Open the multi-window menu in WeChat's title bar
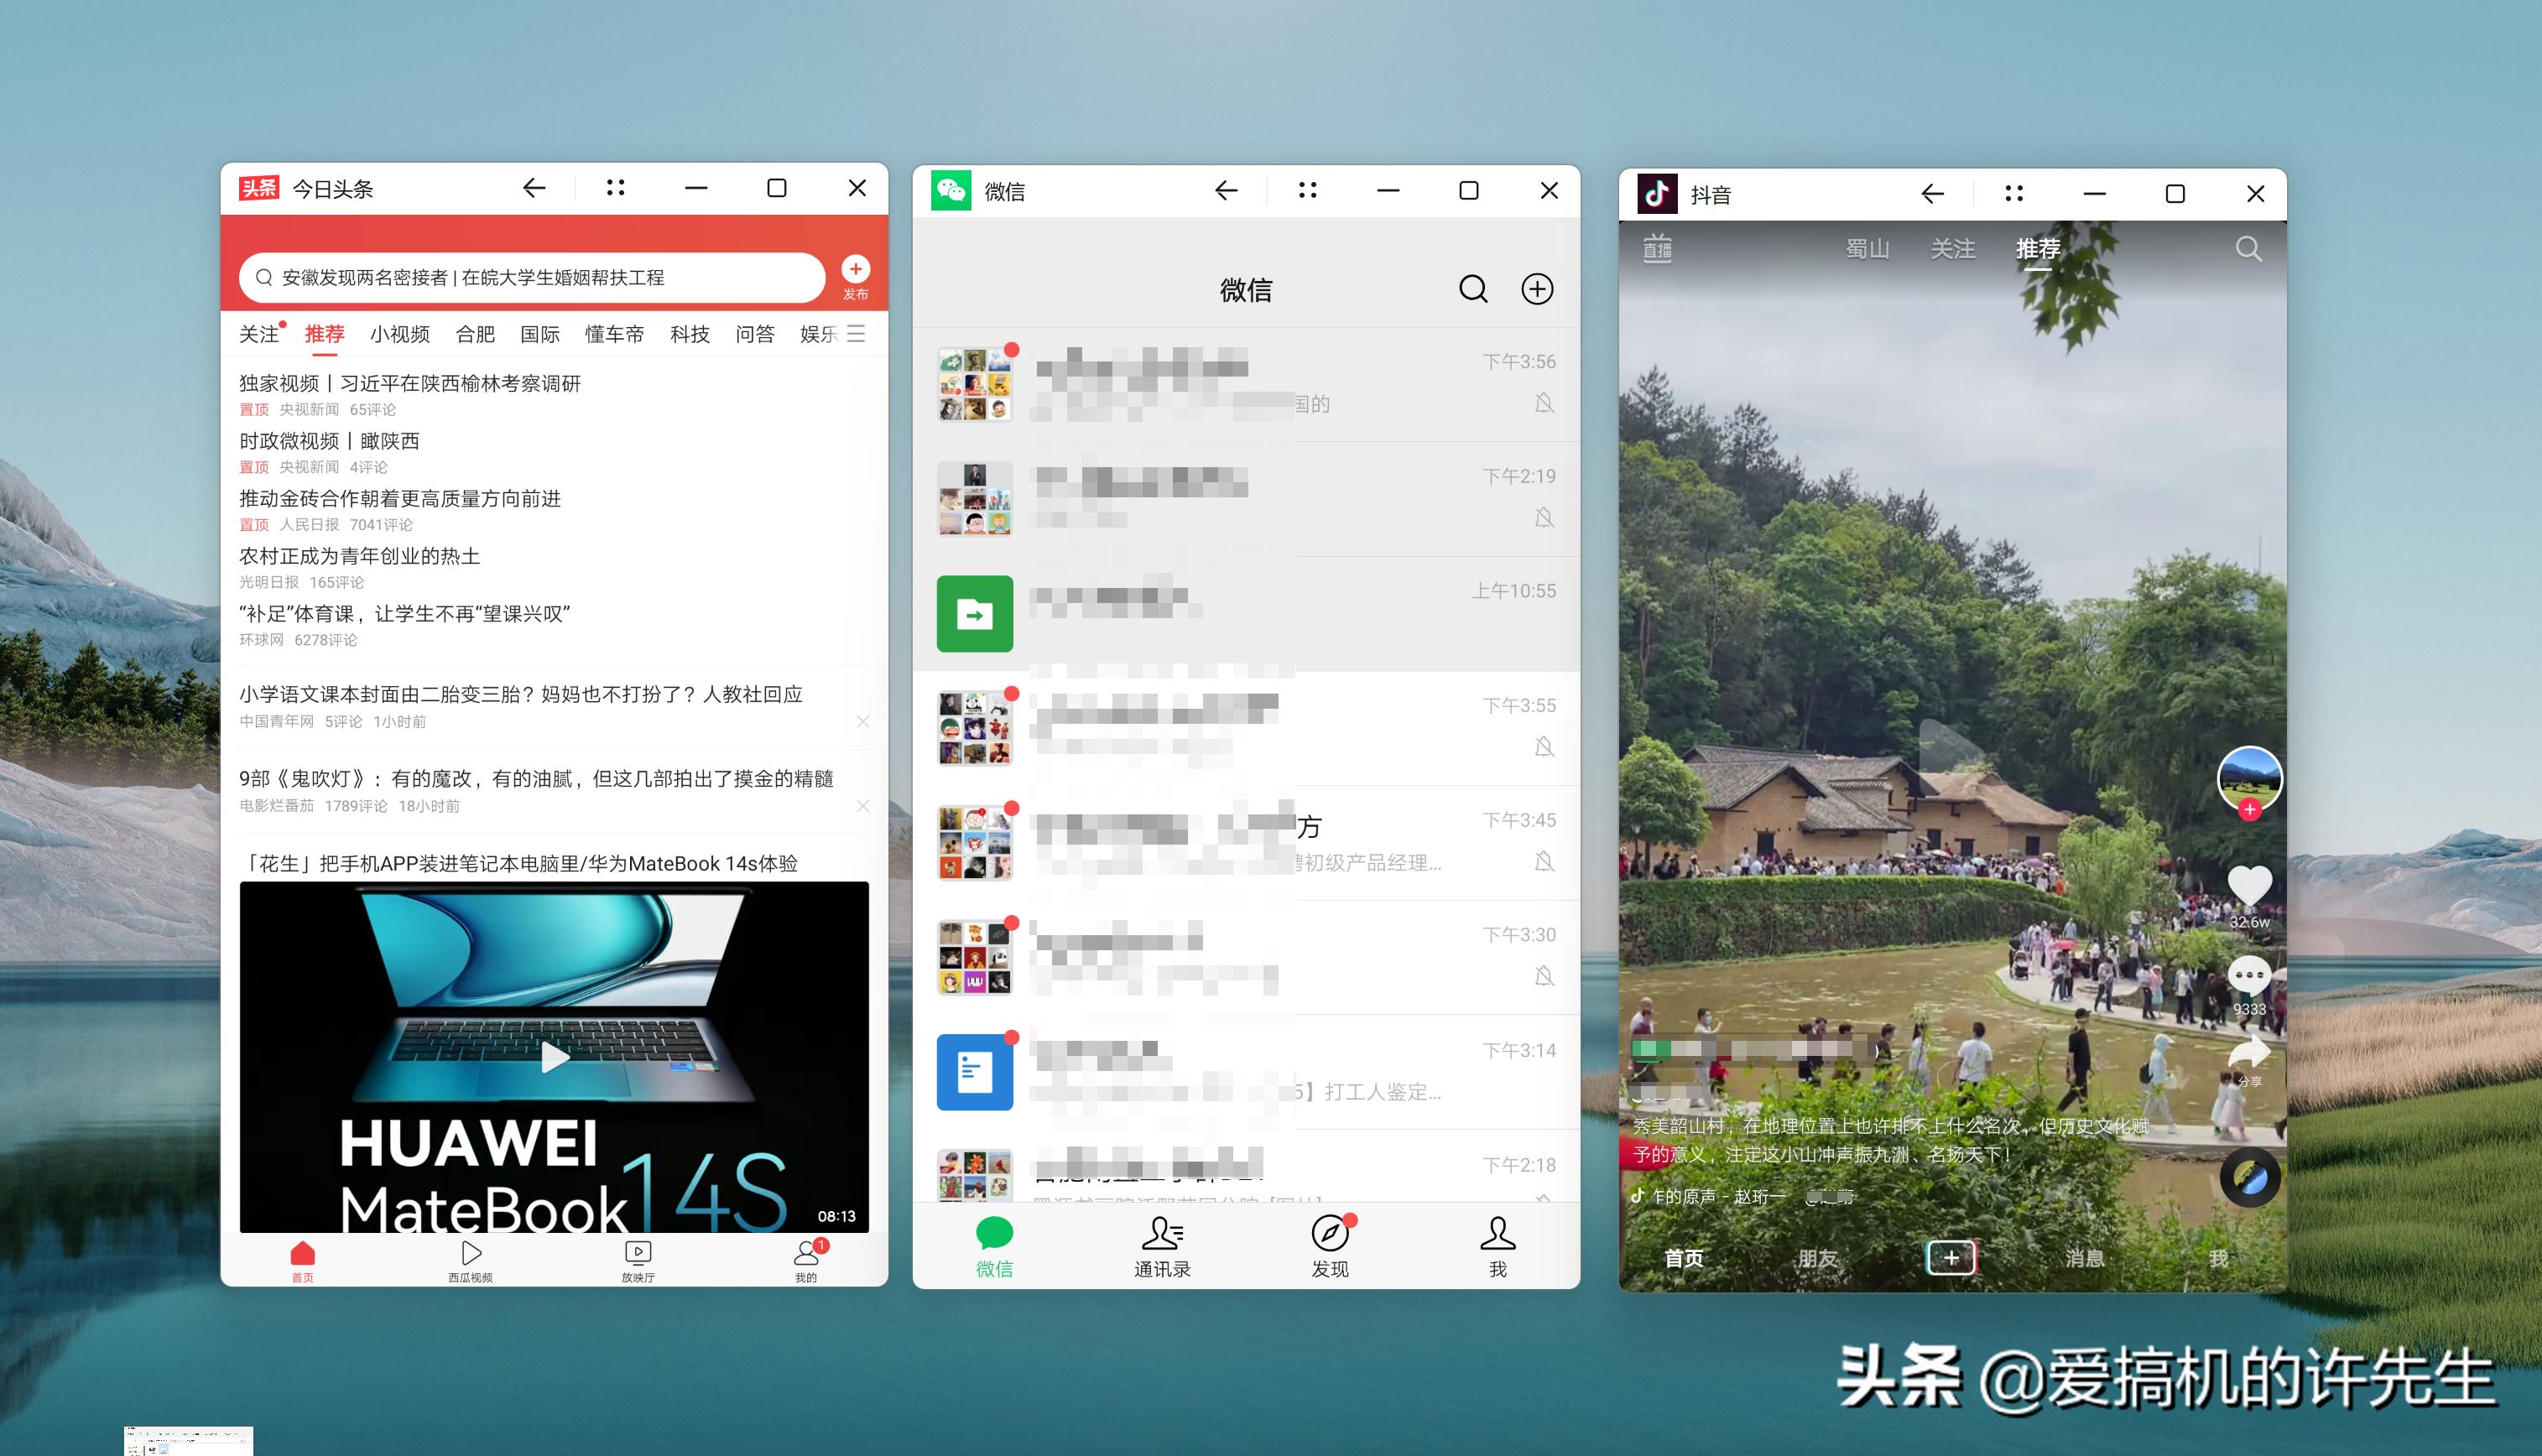Image resolution: width=2542 pixels, height=1456 pixels. (x=1308, y=190)
